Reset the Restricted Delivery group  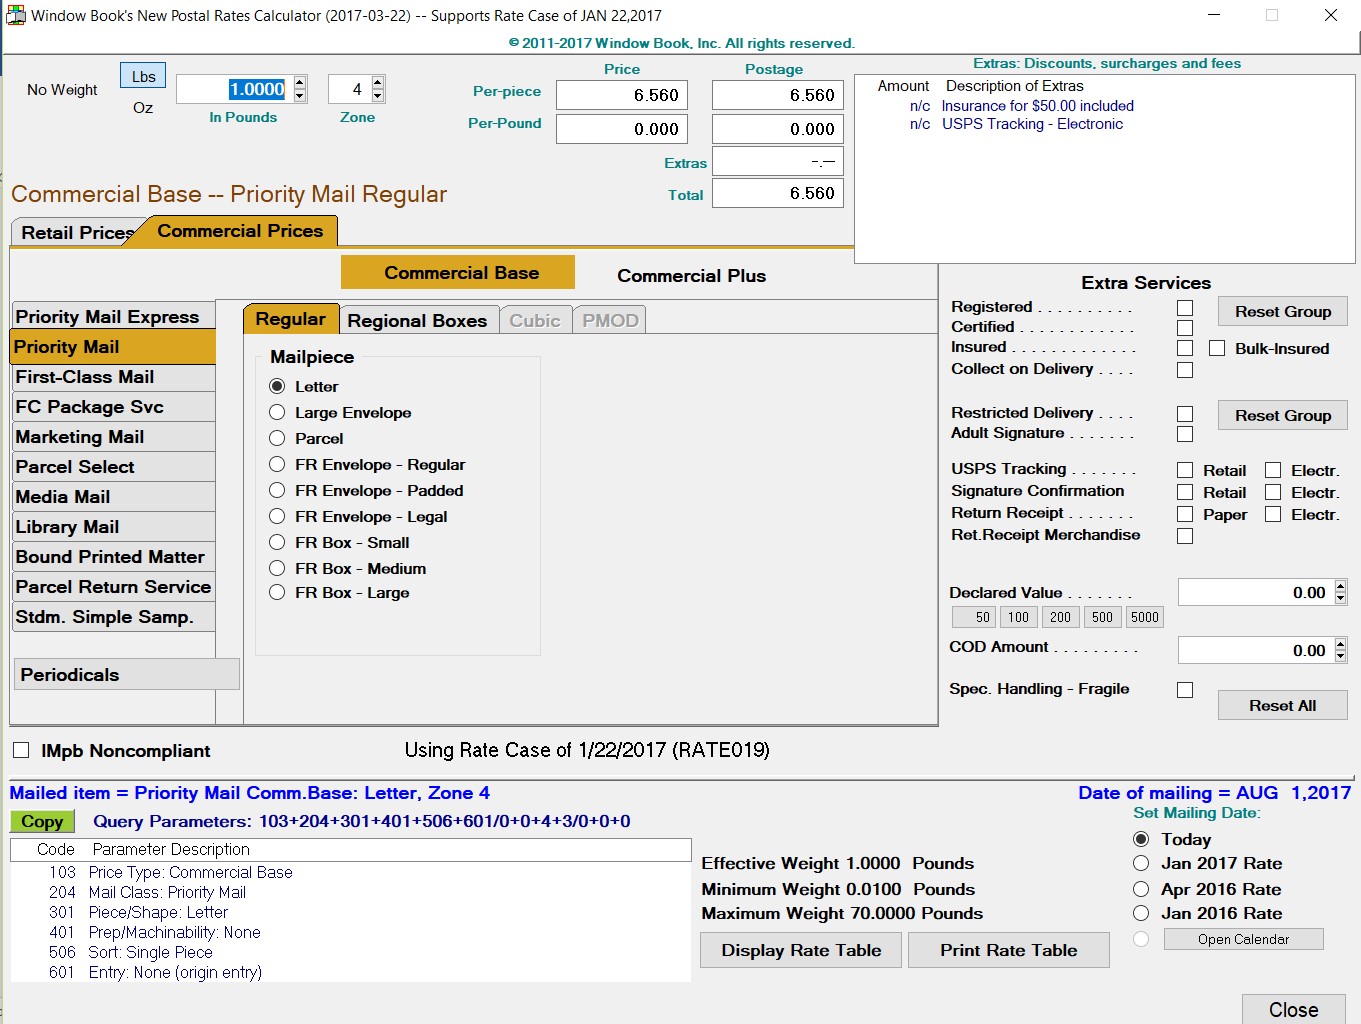1282,415
